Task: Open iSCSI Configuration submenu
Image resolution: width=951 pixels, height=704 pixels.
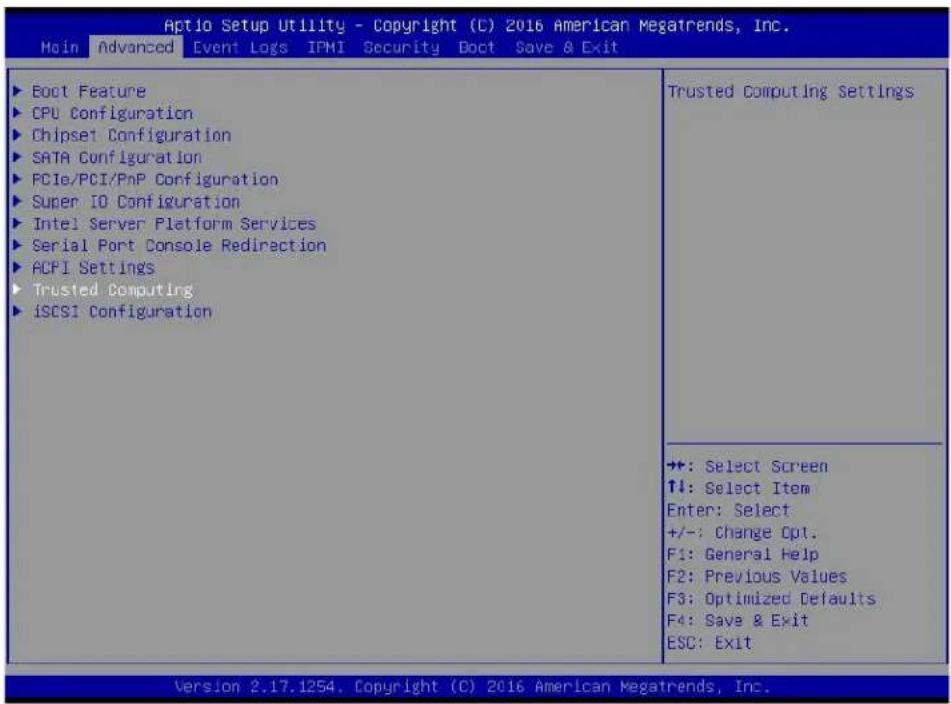Action: (122, 312)
